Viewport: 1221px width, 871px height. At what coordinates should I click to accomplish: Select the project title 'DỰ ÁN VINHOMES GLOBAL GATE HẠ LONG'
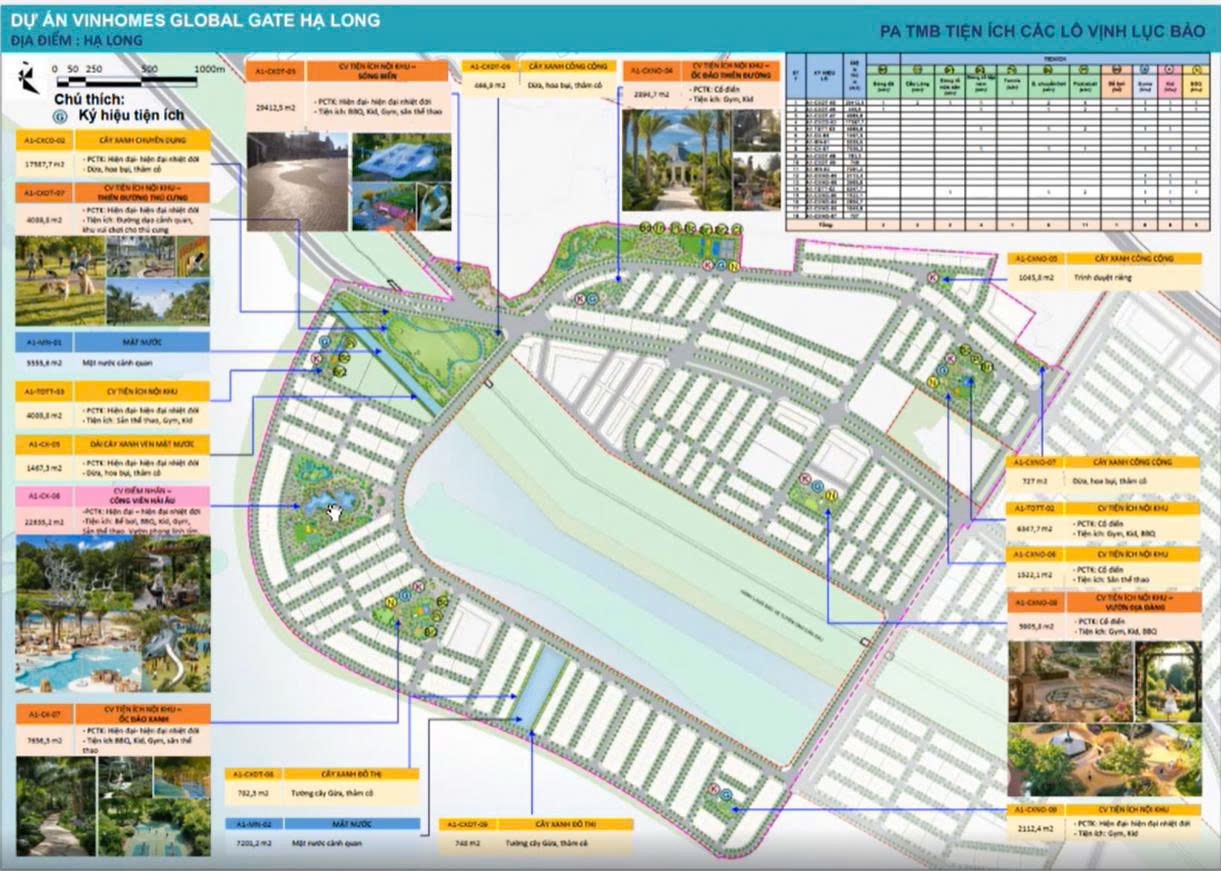(196, 20)
